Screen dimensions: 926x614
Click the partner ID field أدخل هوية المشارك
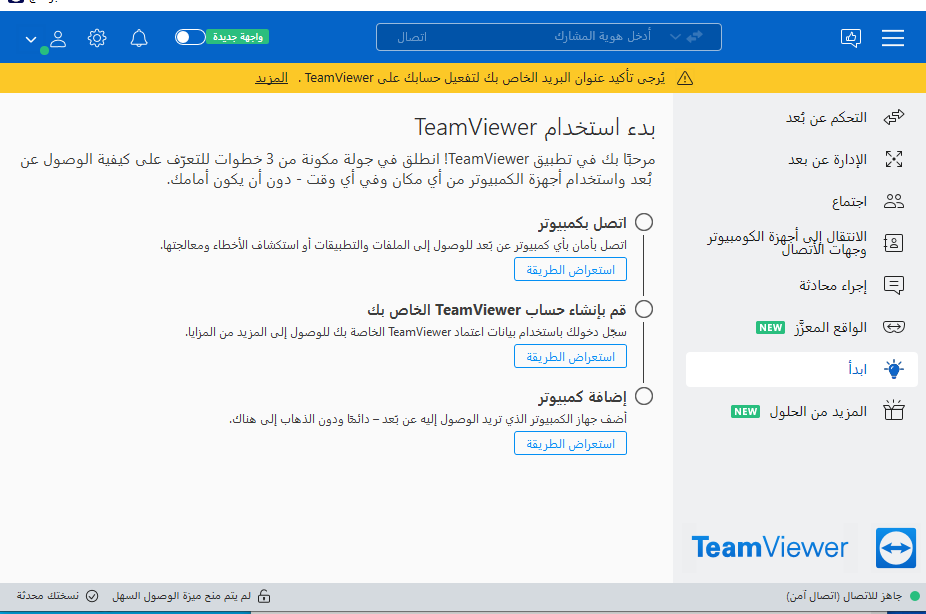point(602,37)
